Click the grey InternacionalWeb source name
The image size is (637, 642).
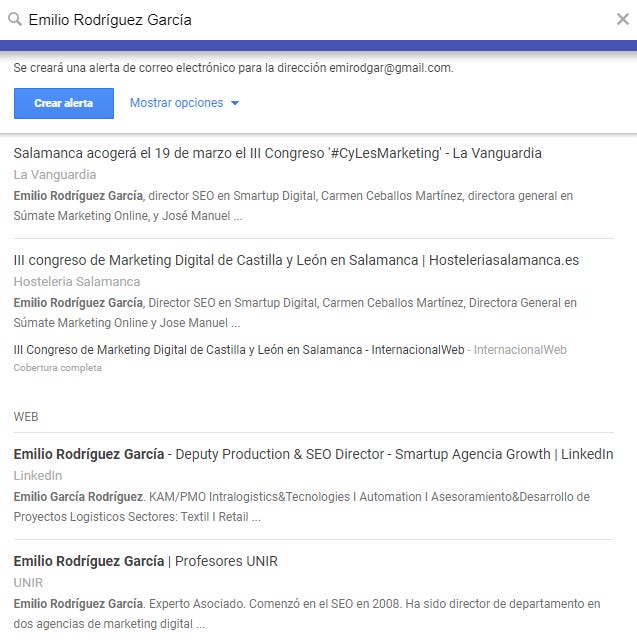(x=520, y=350)
